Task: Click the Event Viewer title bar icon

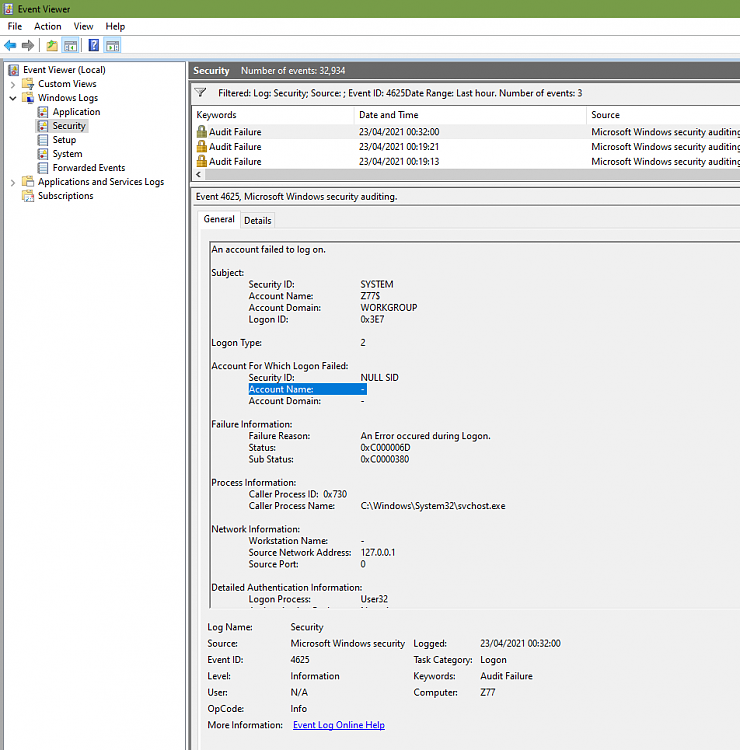Action: tap(8, 9)
